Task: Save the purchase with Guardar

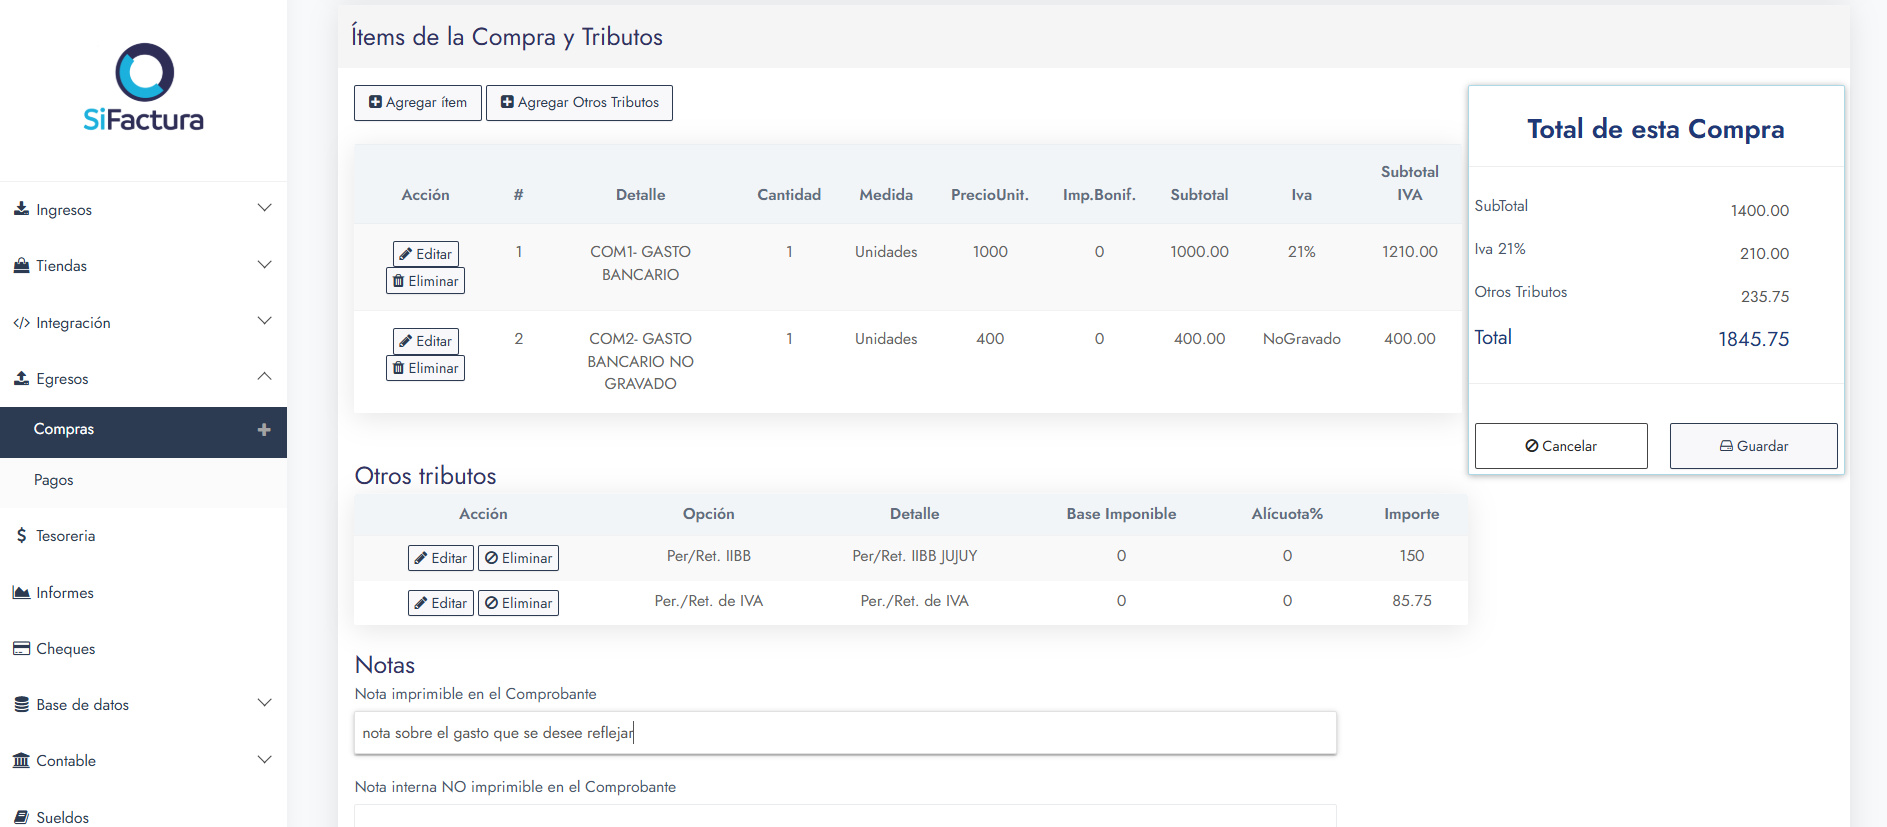Action: [1753, 446]
